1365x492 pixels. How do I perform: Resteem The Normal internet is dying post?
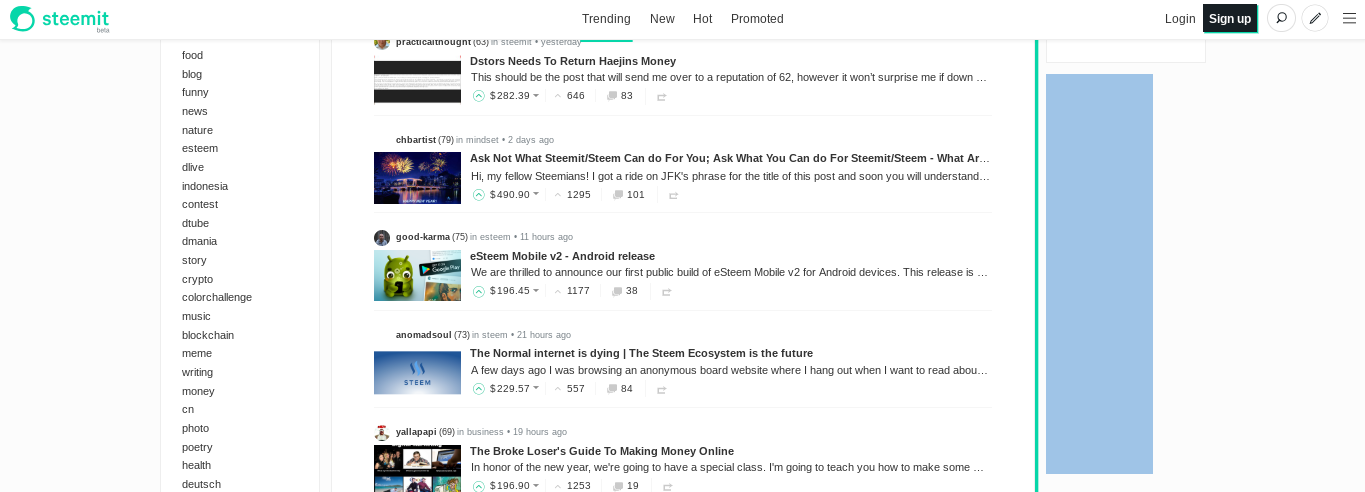click(661, 390)
